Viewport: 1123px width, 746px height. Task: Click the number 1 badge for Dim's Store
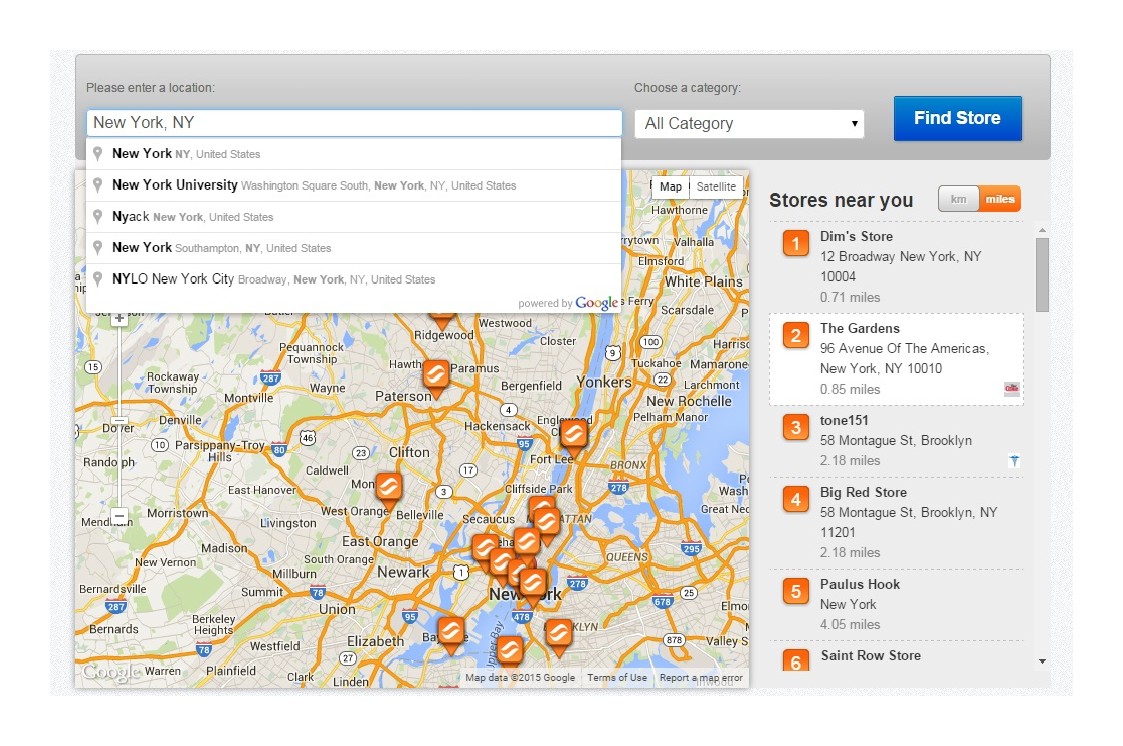pos(795,243)
